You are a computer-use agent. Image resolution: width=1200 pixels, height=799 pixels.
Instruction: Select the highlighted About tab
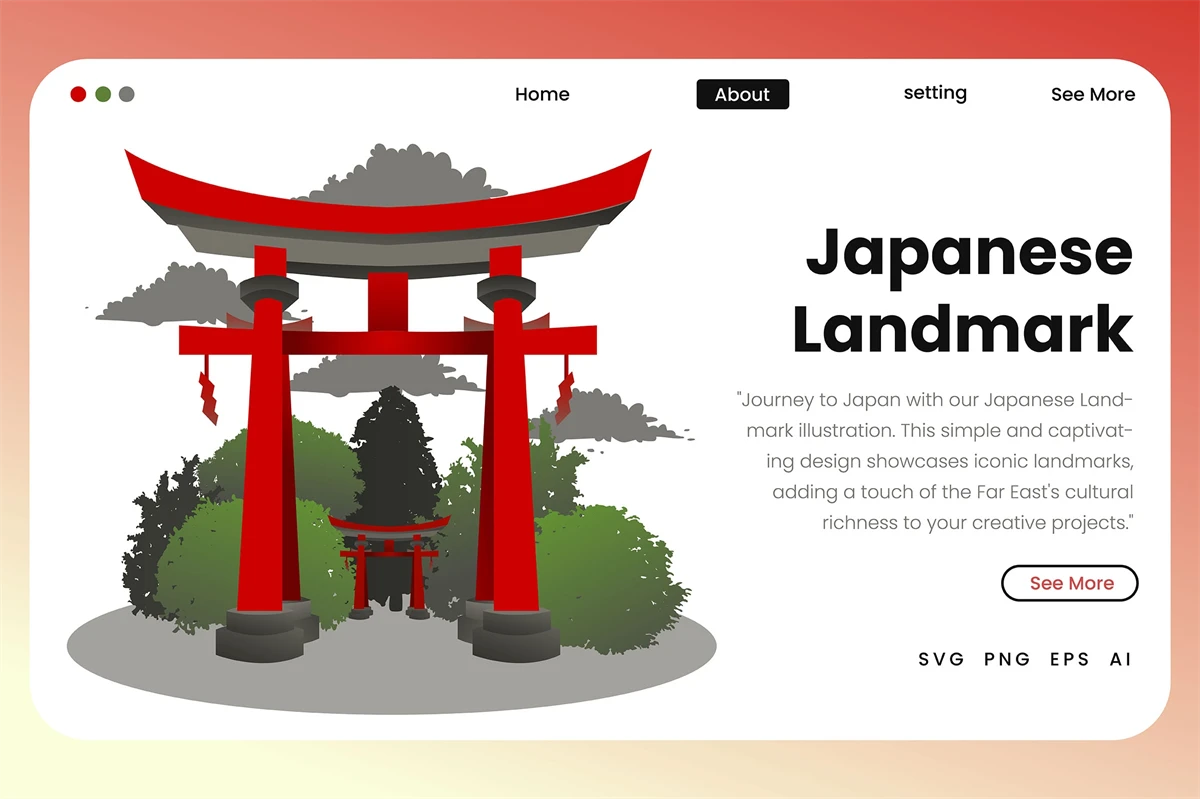pyautogui.click(x=742, y=94)
